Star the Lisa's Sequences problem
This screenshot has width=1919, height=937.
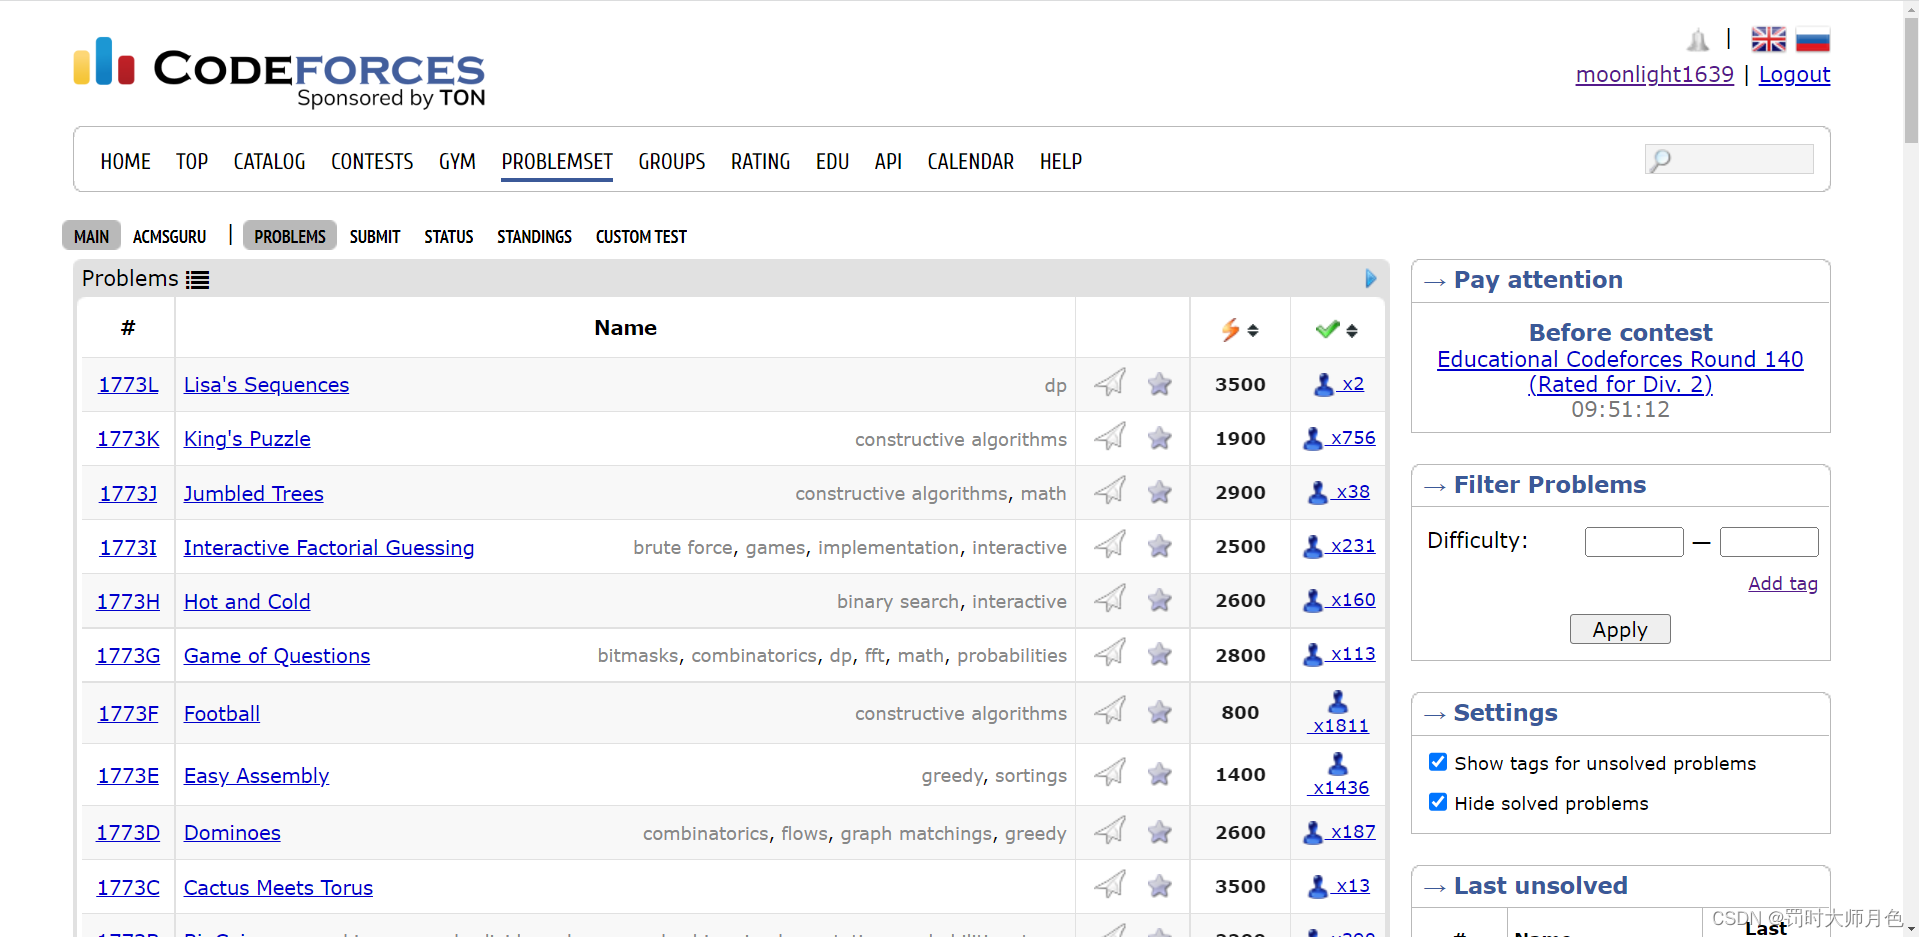[x=1160, y=384]
